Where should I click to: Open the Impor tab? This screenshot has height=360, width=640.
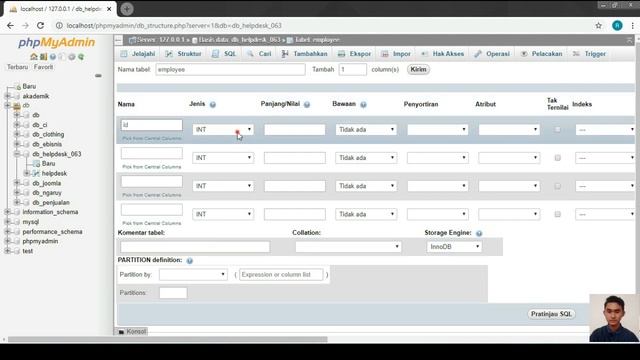[396, 54]
